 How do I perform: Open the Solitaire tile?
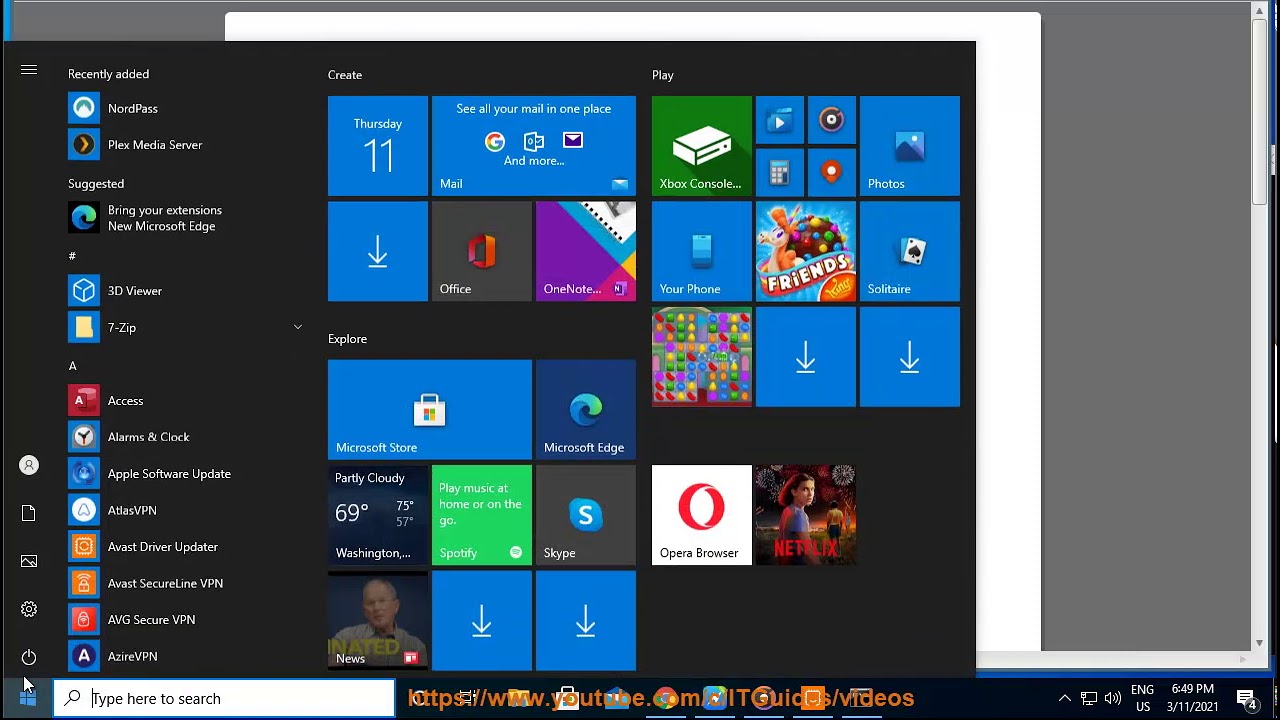(x=910, y=251)
